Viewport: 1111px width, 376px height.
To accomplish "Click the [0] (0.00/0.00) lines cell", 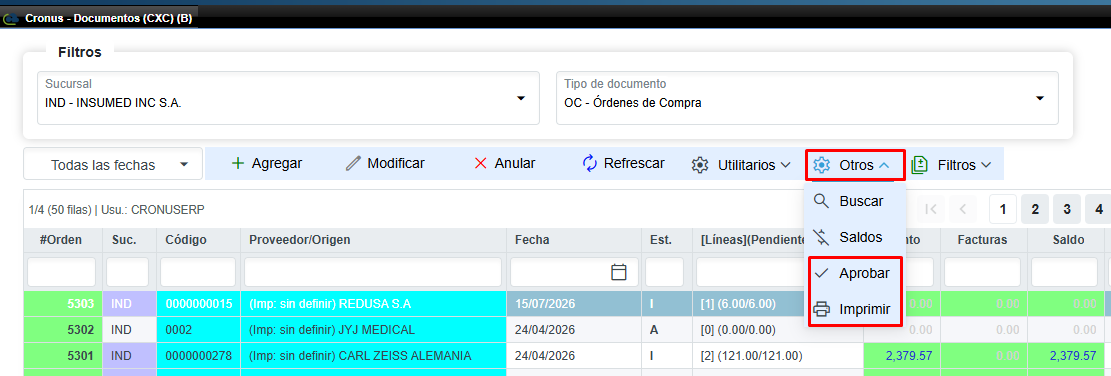I will point(748,330).
